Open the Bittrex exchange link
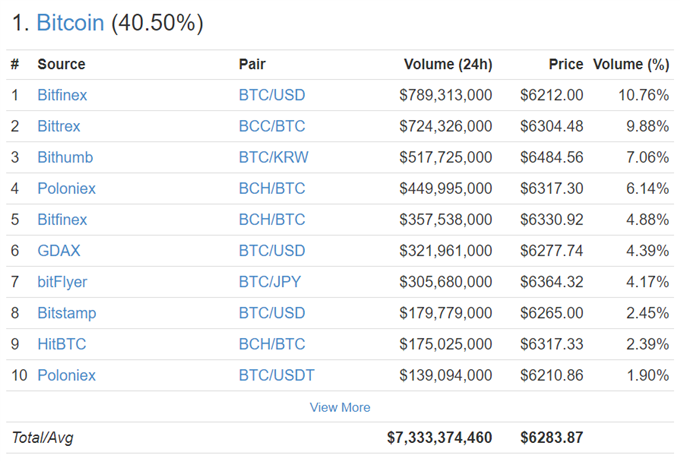The image size is (680, 461). coord(59,126)
